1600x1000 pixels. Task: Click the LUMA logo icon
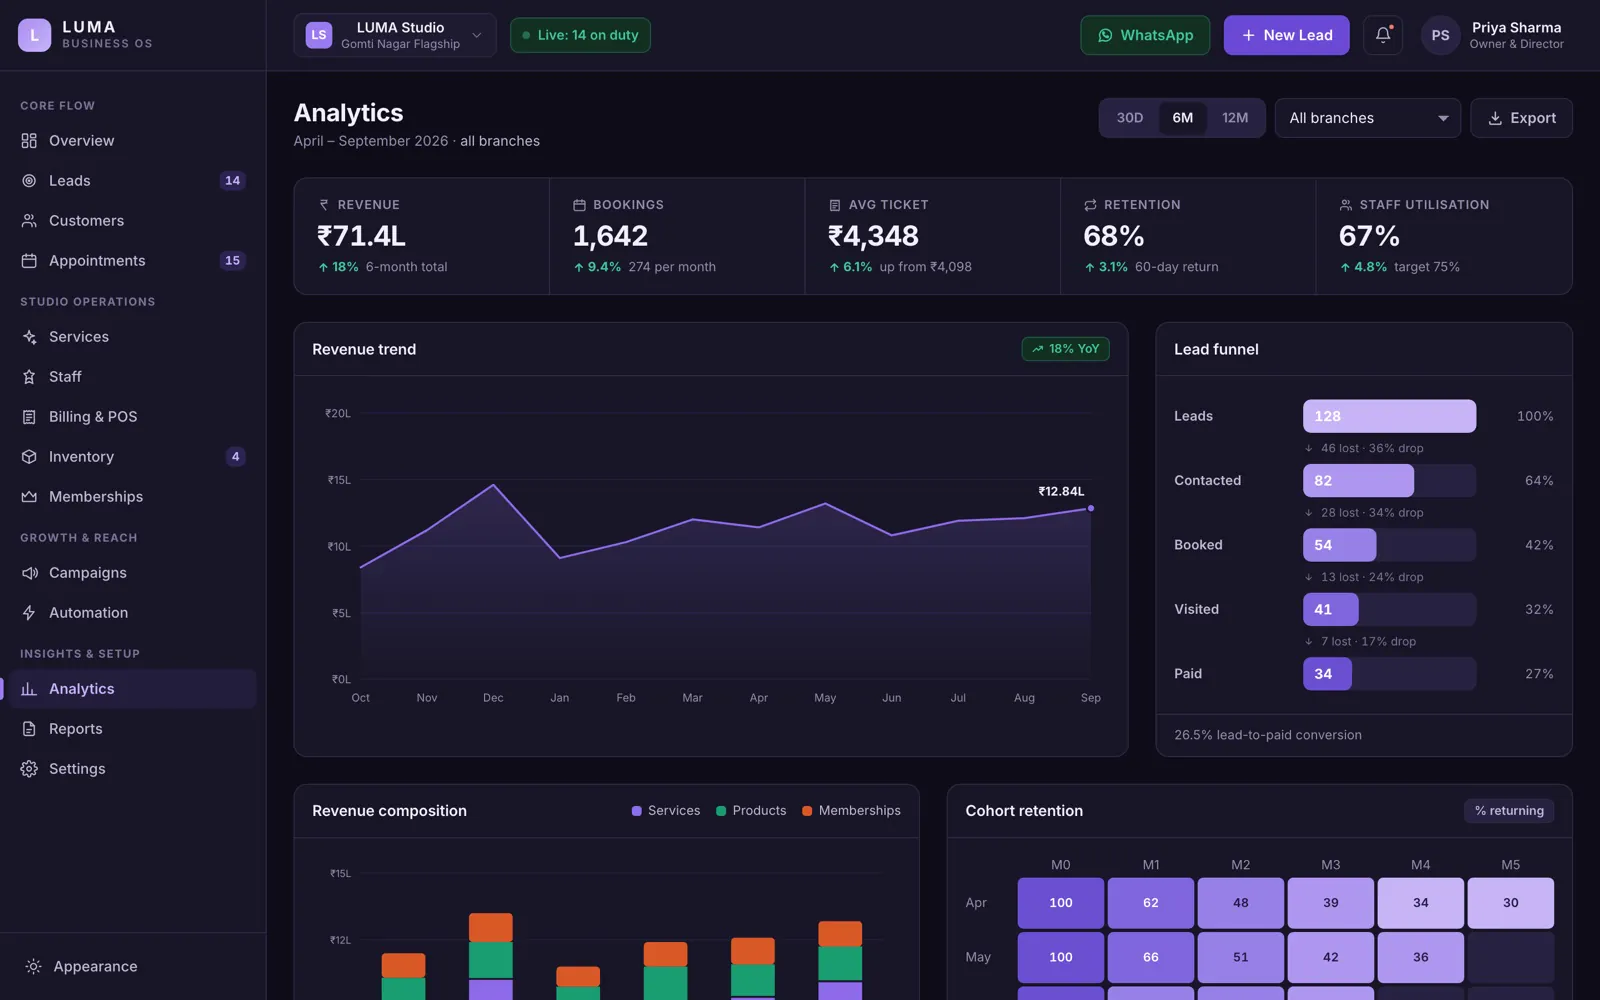[34, 35]
